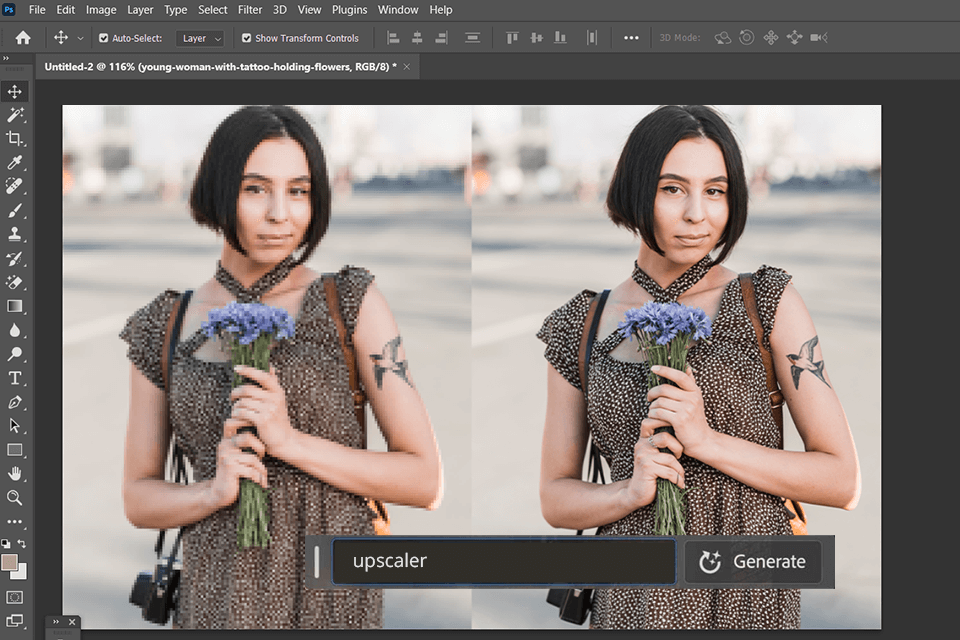Align vertical centers of layers
This screenshot has width=960, height=640.
[x=536, y=38]
